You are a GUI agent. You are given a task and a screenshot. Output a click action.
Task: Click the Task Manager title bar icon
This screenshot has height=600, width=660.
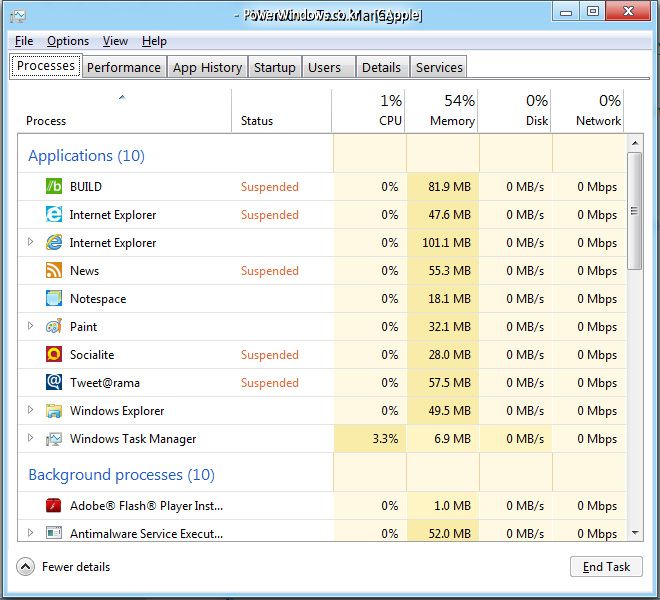[x=18, y=16]
